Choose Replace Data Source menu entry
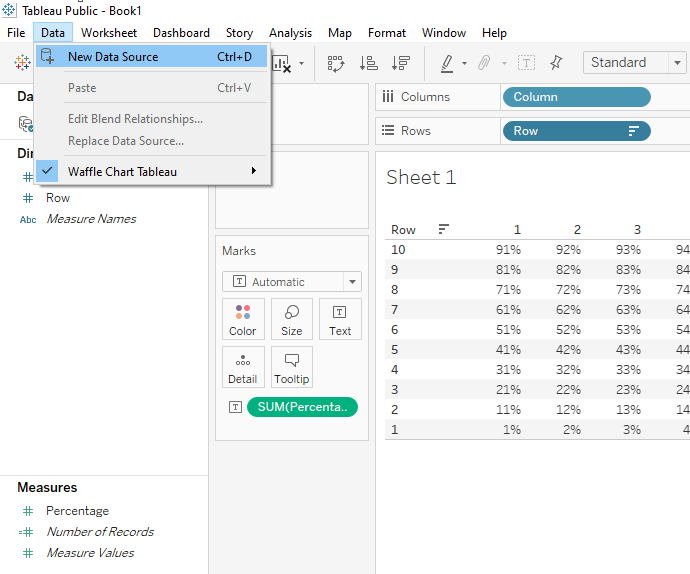Image resolution: width=690 pixels, height=574 pixels. coord(151,141)
